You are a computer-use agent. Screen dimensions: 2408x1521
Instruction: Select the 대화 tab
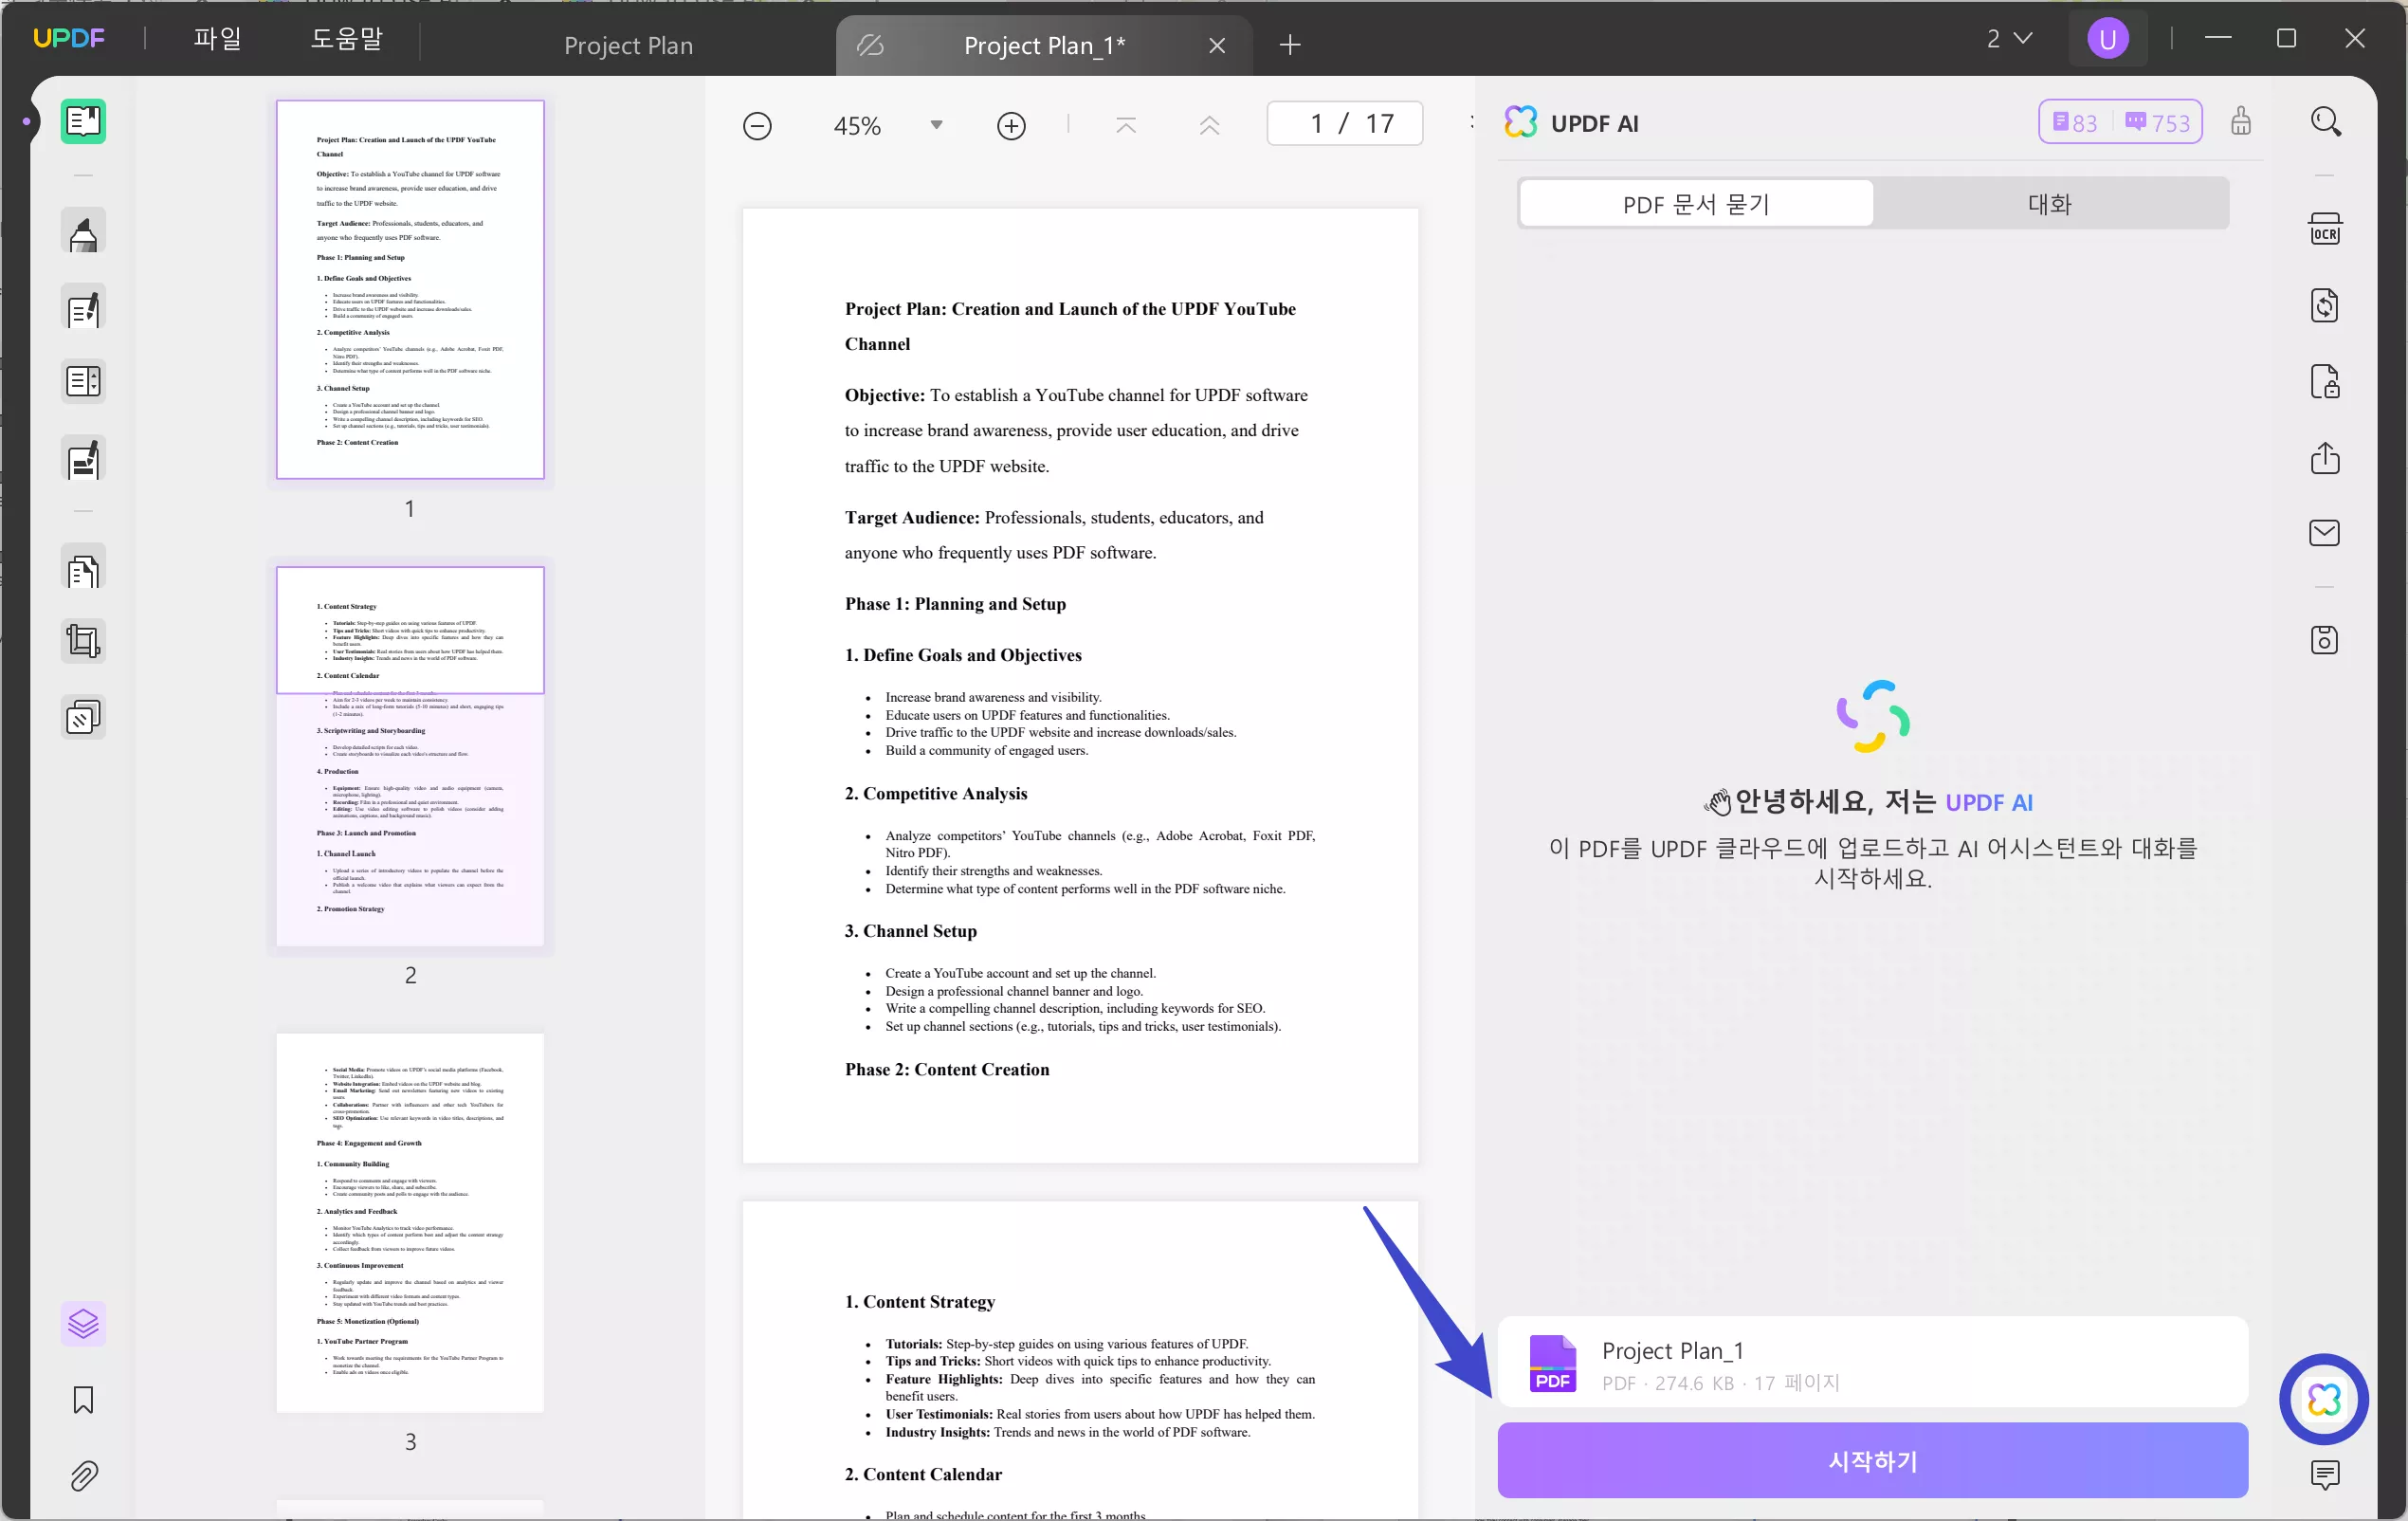pos(2049,204)
